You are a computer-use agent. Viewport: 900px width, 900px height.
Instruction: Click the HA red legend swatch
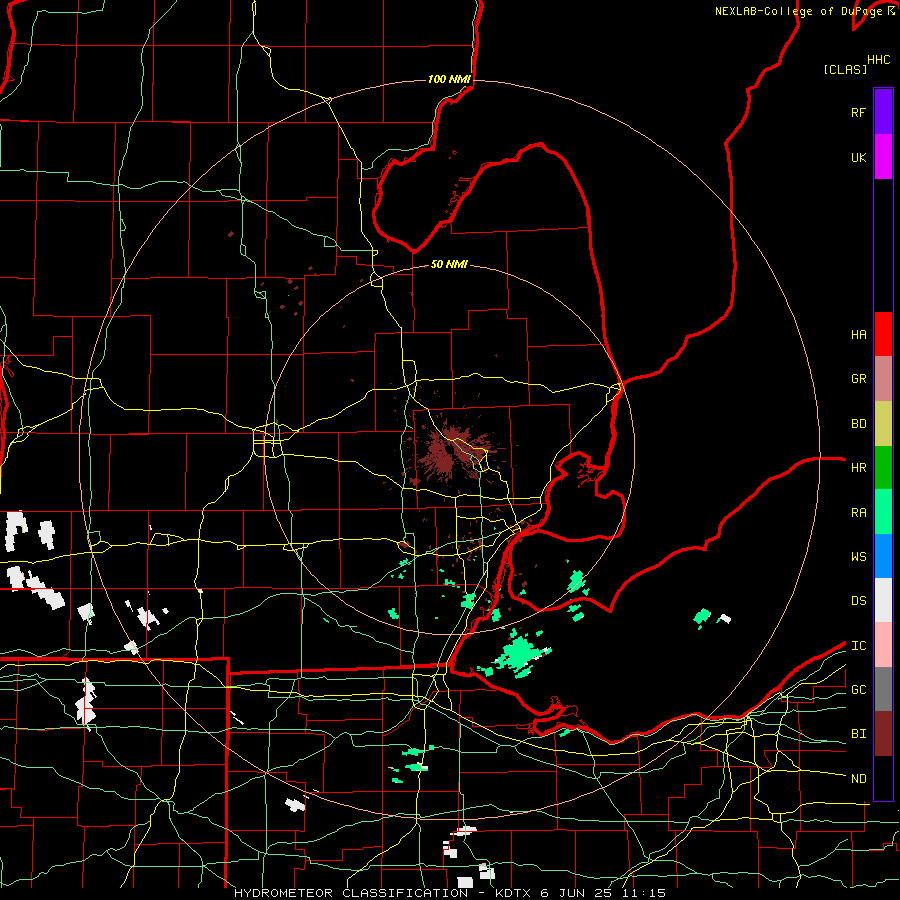click(883, 334)
